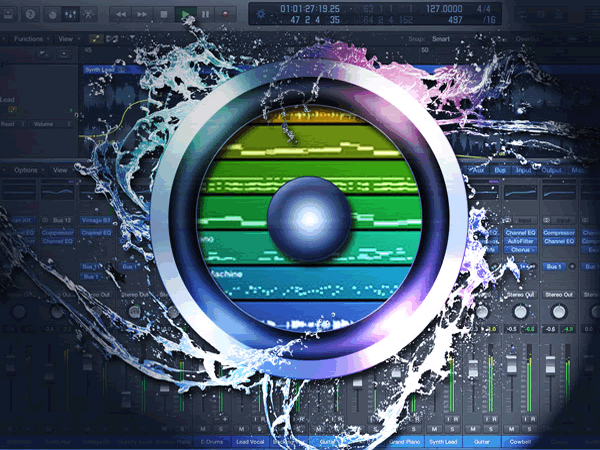Viewport: 600px width, 450px height.
Task: Open the Bus 1 send on Cowbell strip
Action: tap(554, 267)
